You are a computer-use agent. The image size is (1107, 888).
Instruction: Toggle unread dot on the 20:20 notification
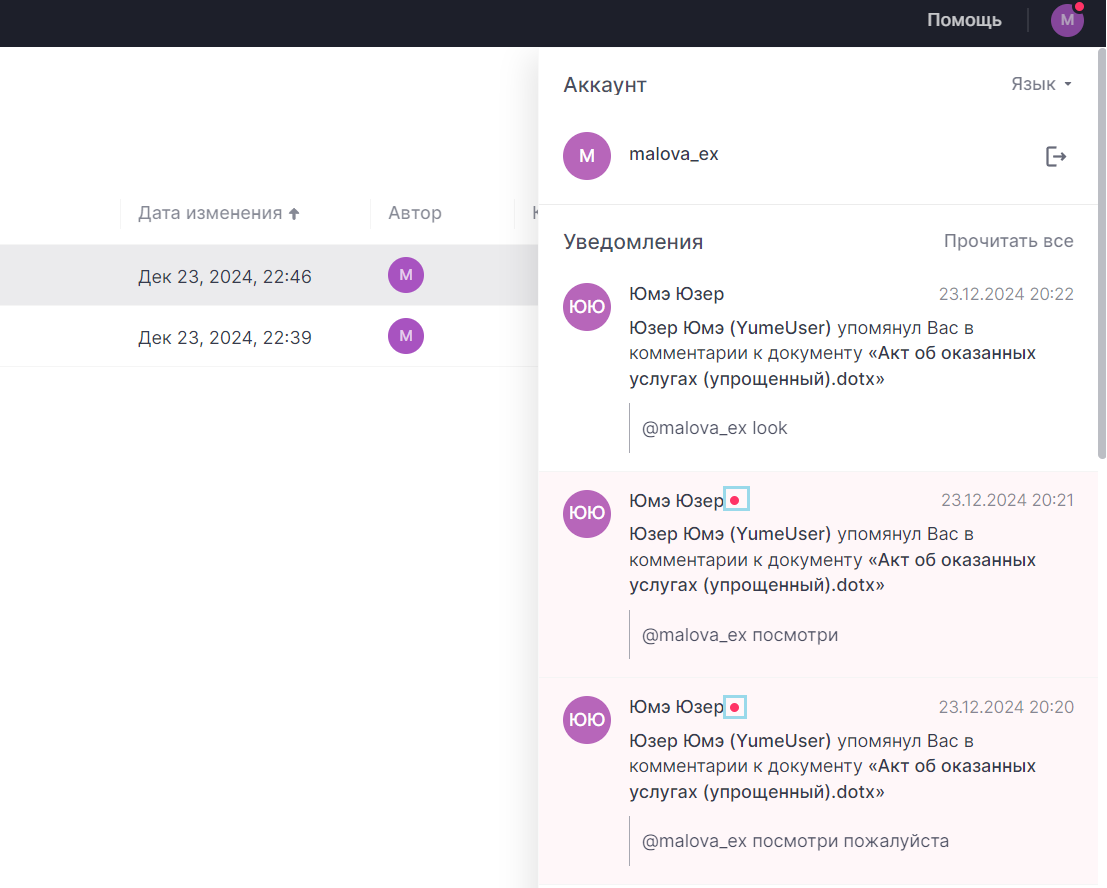[x=735, y=707]
